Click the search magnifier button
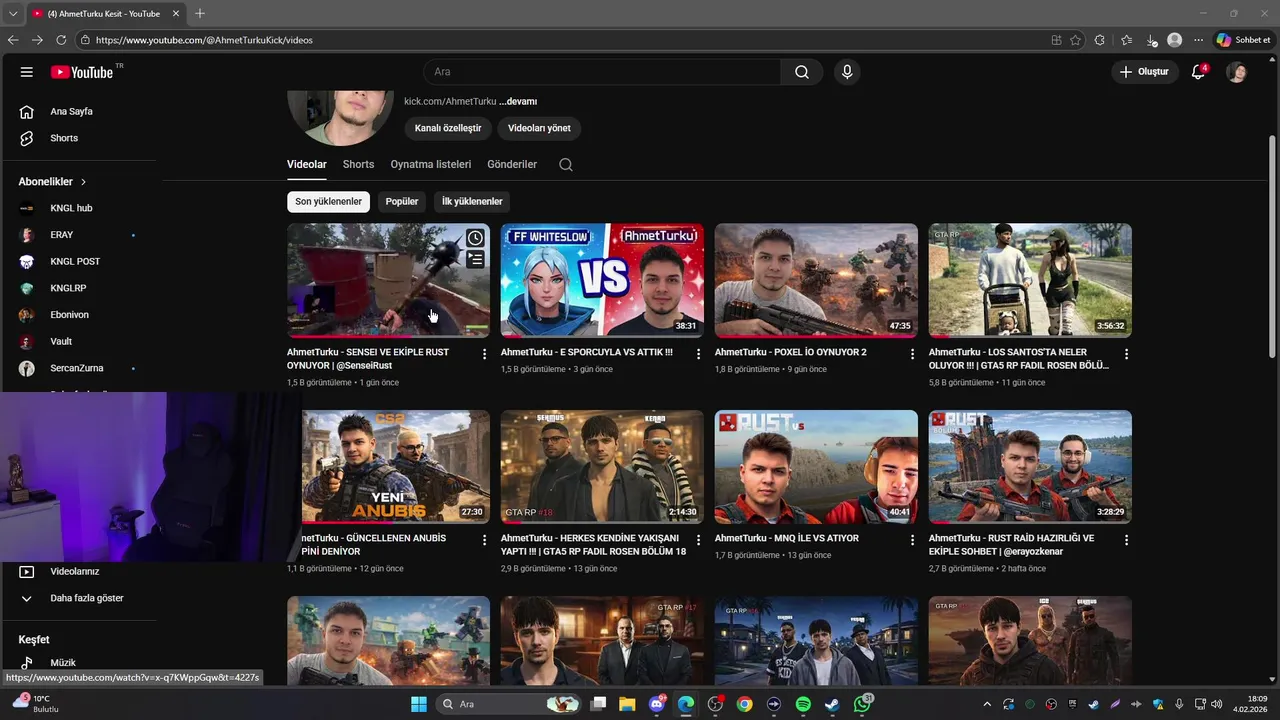This screenshot has height=720, width=1280. 802,72
